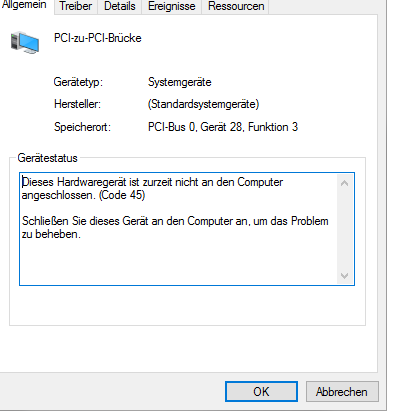The width and height of the screenshot is (393, 416).
Task: Click the Systemgeräte value text
Action: coord(180,82)
